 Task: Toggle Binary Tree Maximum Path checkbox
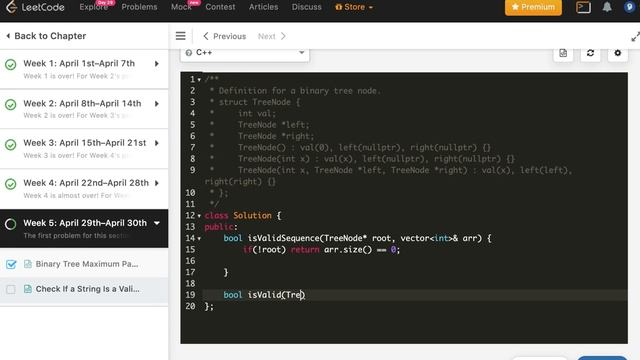11,264
